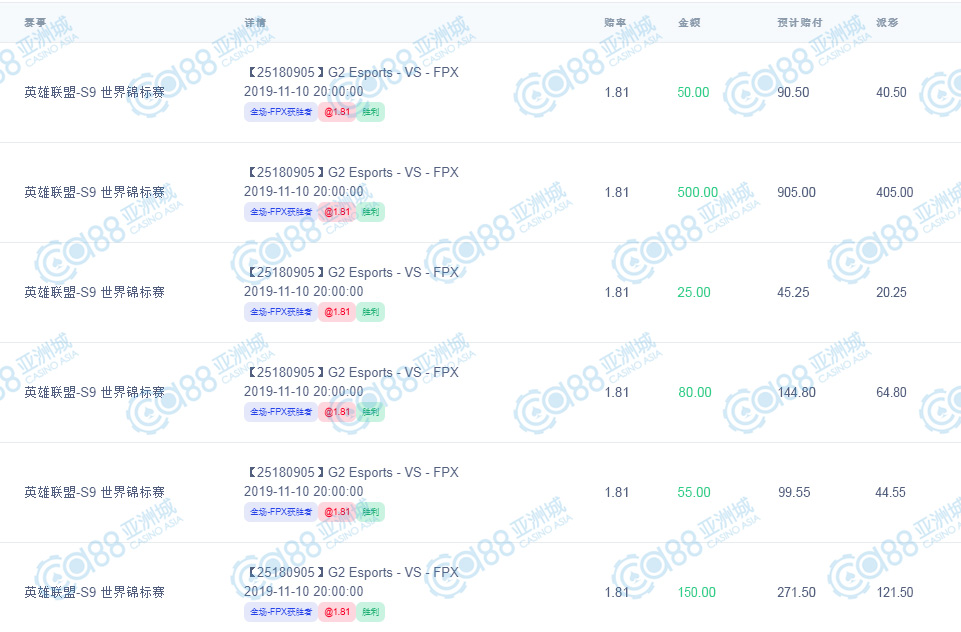The width and height of the screenshot is (961, 632).
Task: Click the 赛事 column header
Action: [35, 23]
